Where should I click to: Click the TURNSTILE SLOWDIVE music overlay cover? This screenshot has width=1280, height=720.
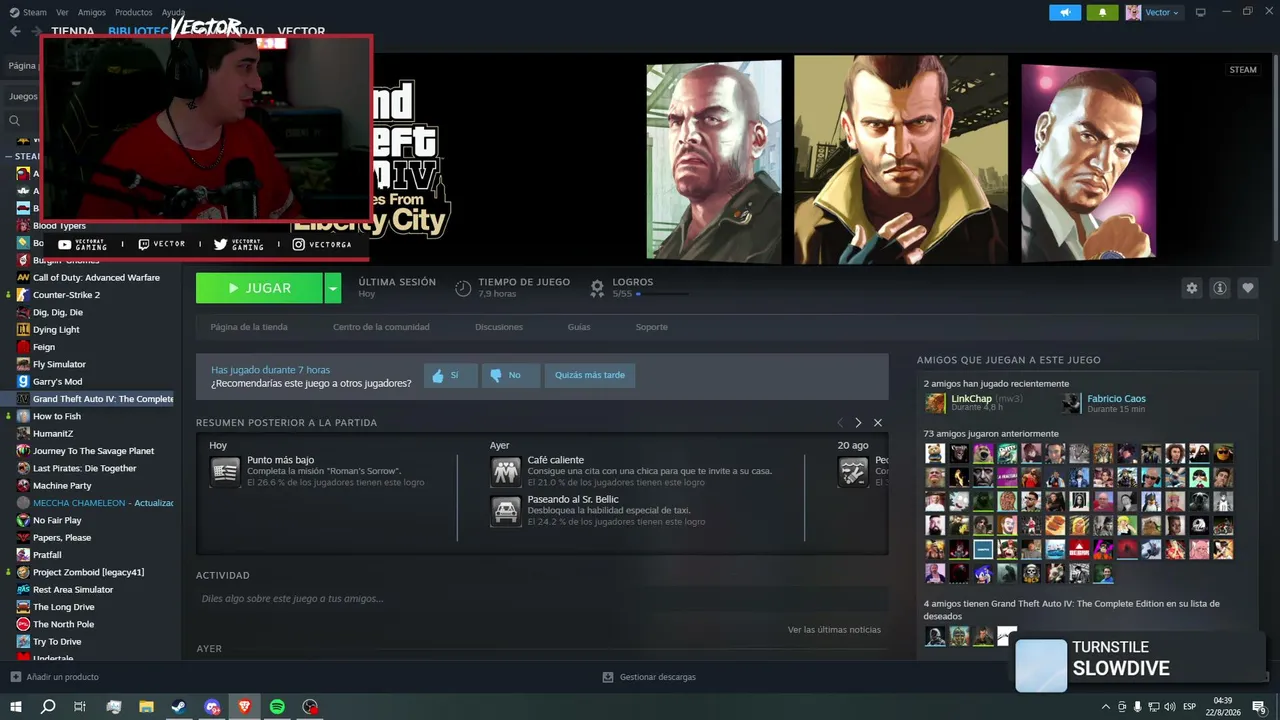tap(1041, 665)
